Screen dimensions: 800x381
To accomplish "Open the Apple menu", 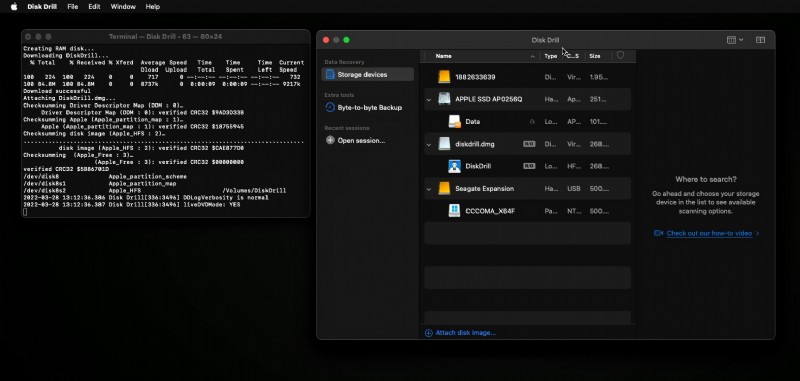I will [x=14, y=7].
